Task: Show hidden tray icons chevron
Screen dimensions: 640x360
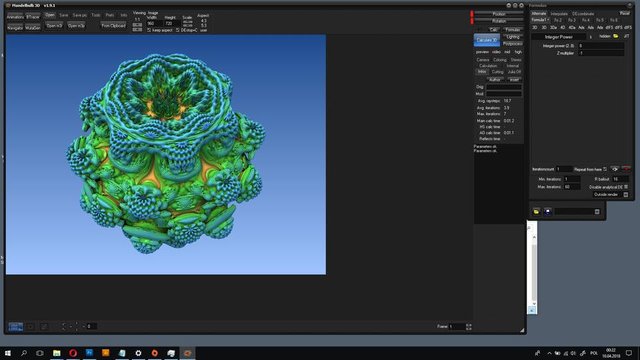Action: coord(549,353)
